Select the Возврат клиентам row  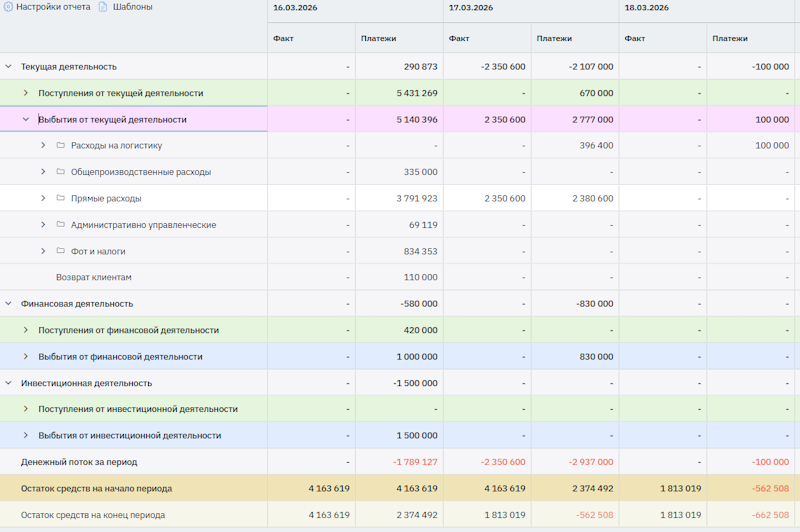coord(93,278)
